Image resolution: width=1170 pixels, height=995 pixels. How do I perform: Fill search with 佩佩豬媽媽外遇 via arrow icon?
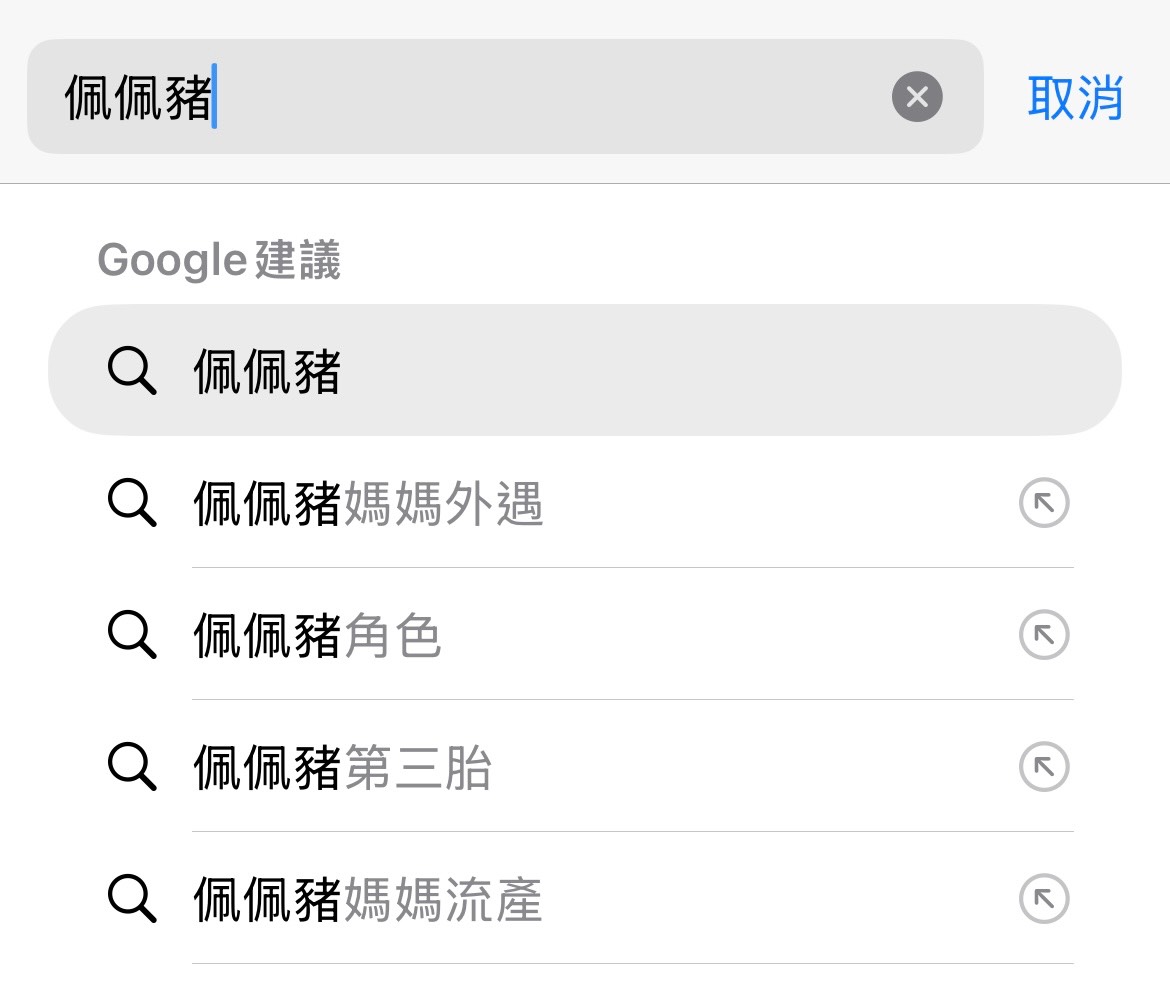pos(1044,502)
